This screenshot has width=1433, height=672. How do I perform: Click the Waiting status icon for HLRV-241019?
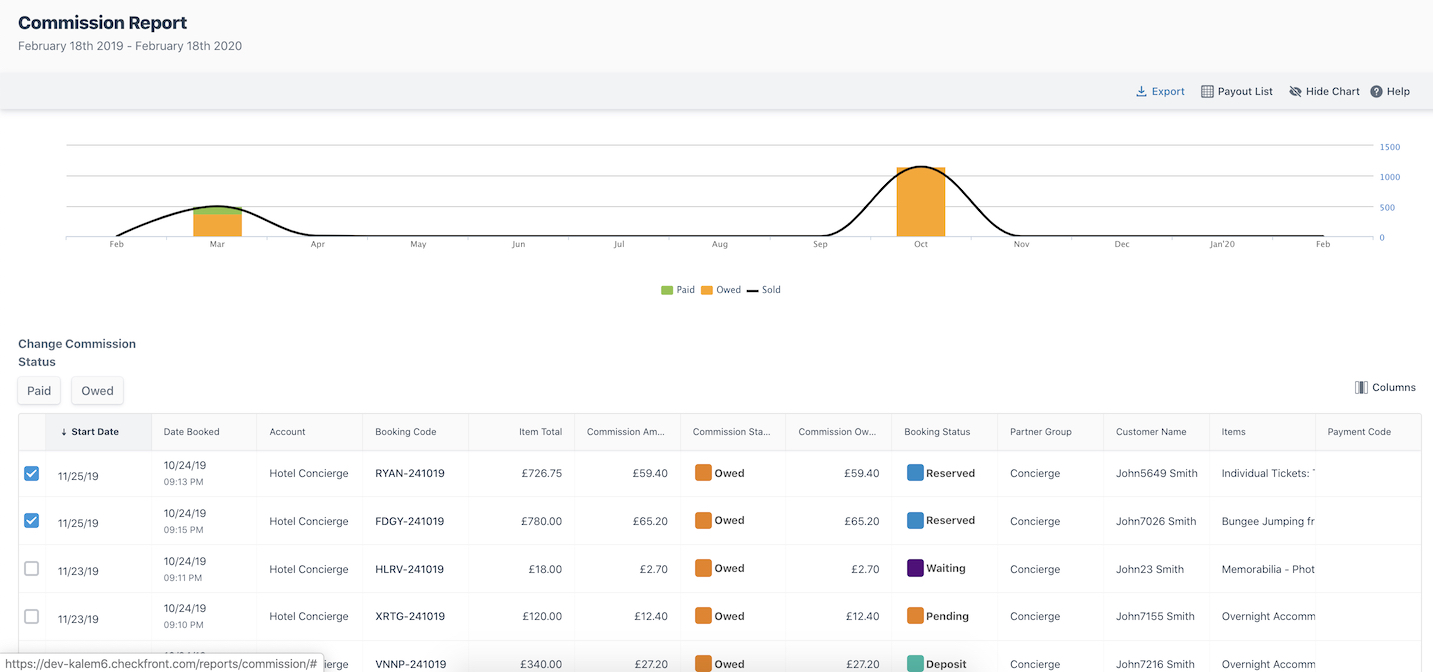click(x=915, y=568)
